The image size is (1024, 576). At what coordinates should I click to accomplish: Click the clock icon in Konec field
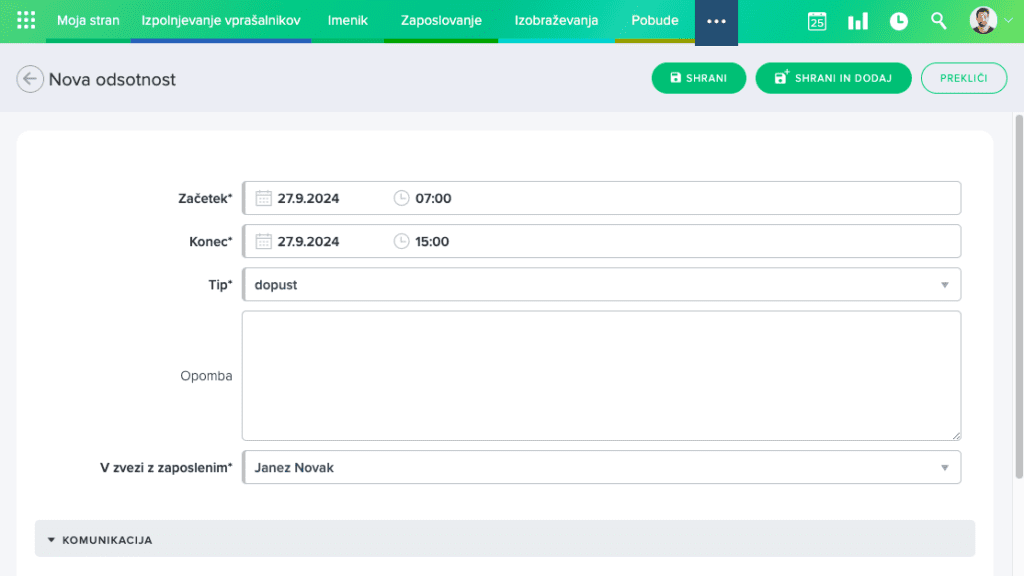pyautogui.click(x=402, y=241)
